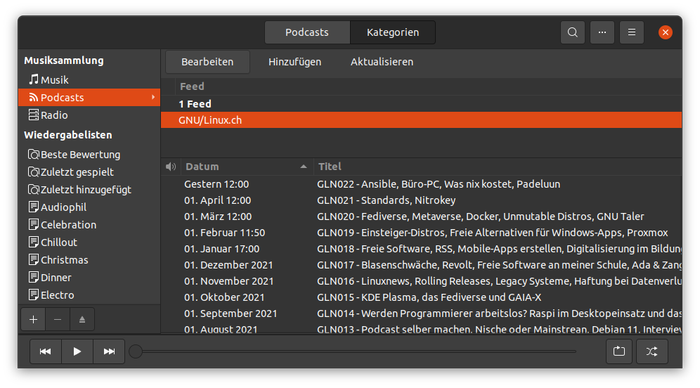The image size is (700, 388).
Task: Select episode GLN021 - Standards, Nitrokey
Action: click(386, 200)
